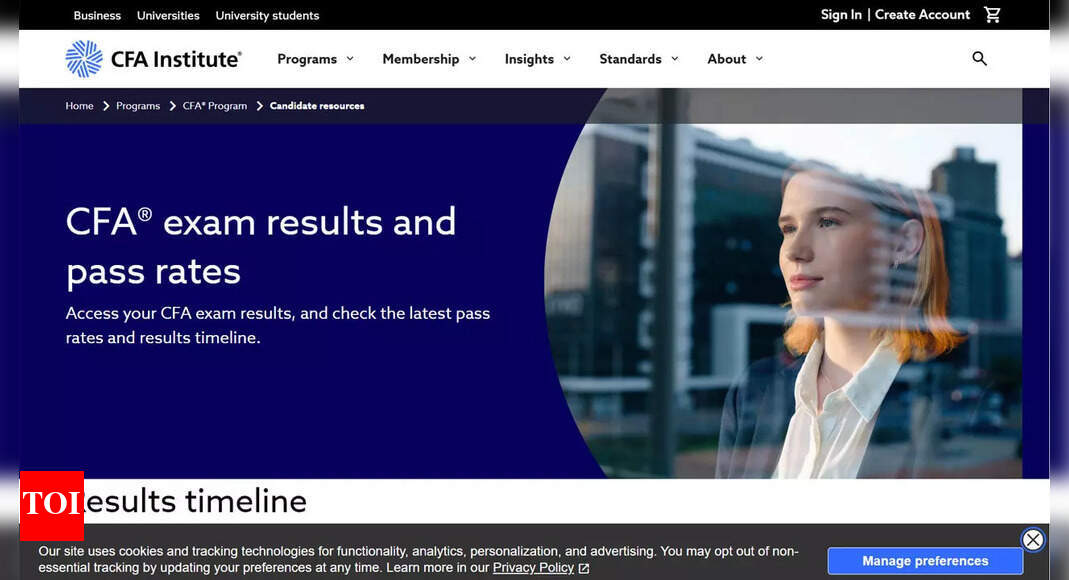This screenshot has width=1069, height=580.
Task: Click Sign In
Action: pos(840,14)
